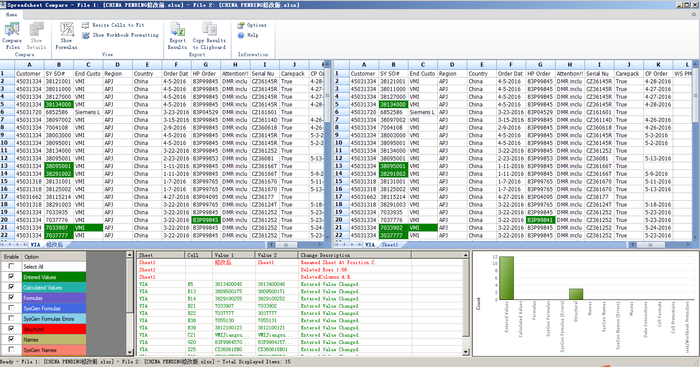700x367 pixels.
Task: Click the options list scroll-down arrow
Action: pos(130,352)
